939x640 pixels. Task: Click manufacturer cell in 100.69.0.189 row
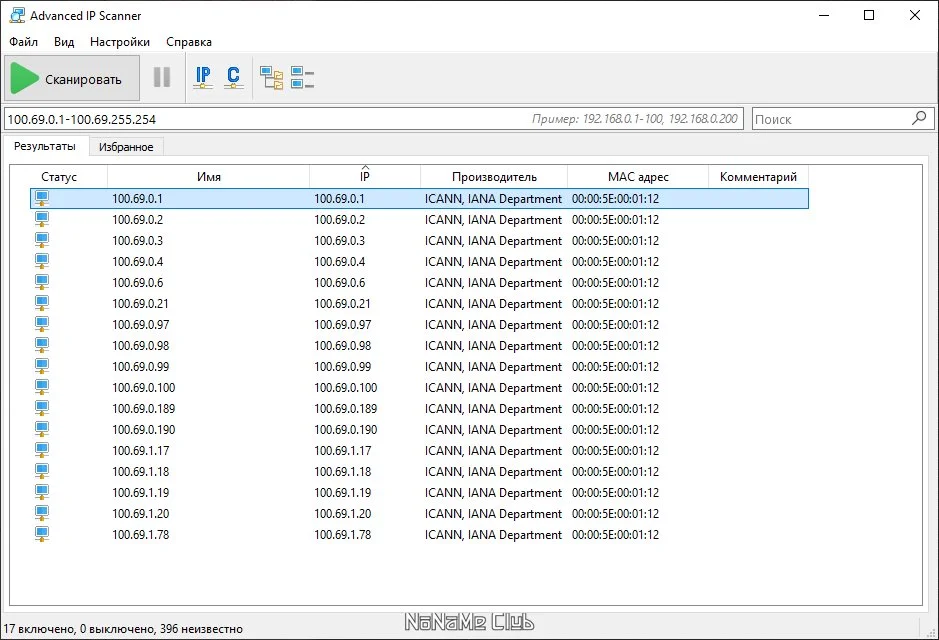coord(493,409)
